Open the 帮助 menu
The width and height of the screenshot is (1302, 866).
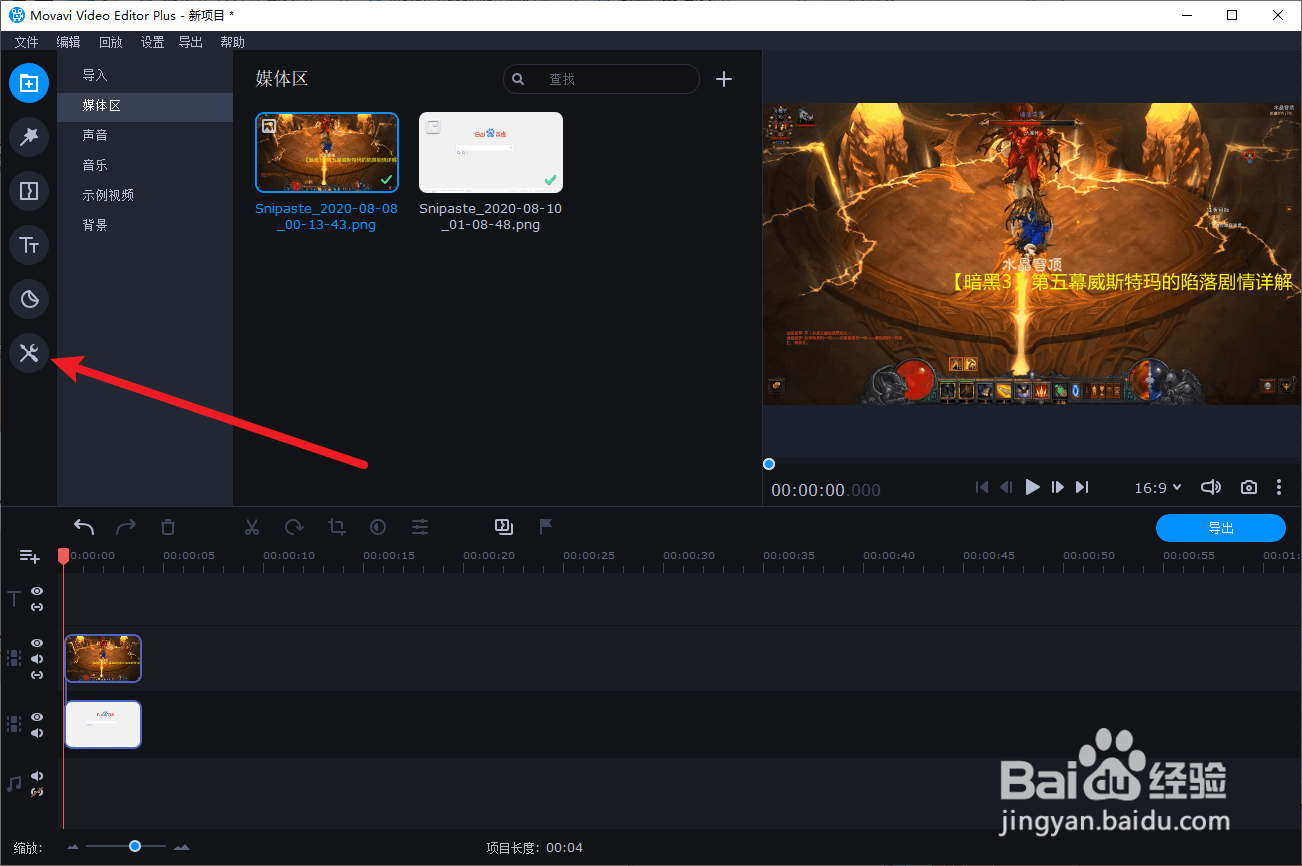[232, 42]
